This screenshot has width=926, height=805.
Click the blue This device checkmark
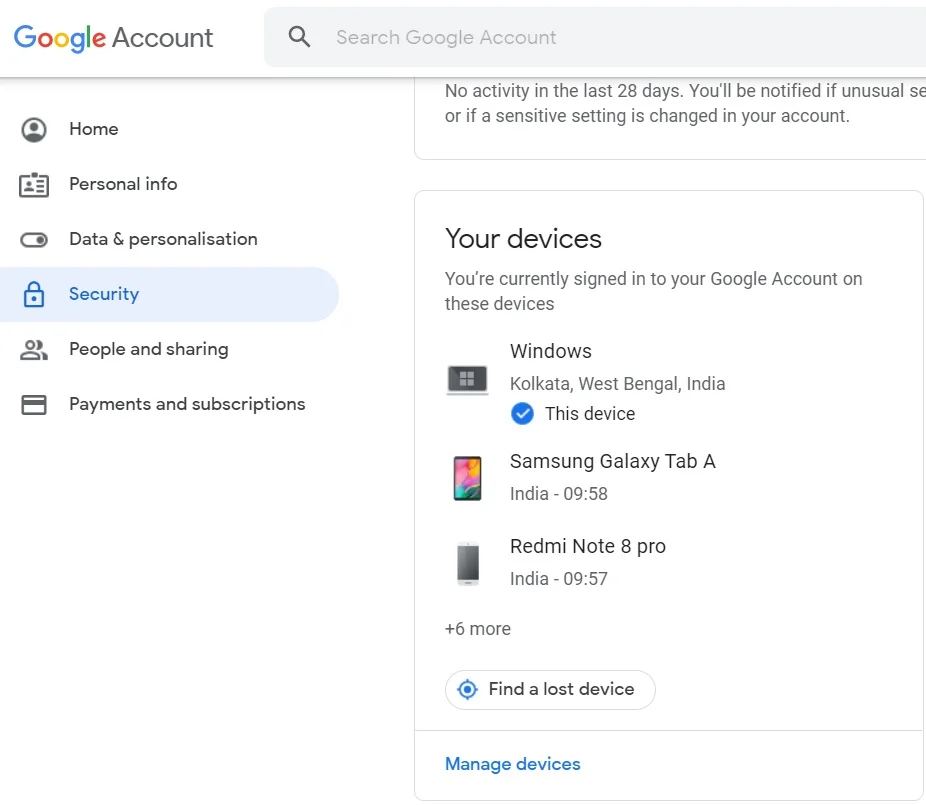click(522, 413)
